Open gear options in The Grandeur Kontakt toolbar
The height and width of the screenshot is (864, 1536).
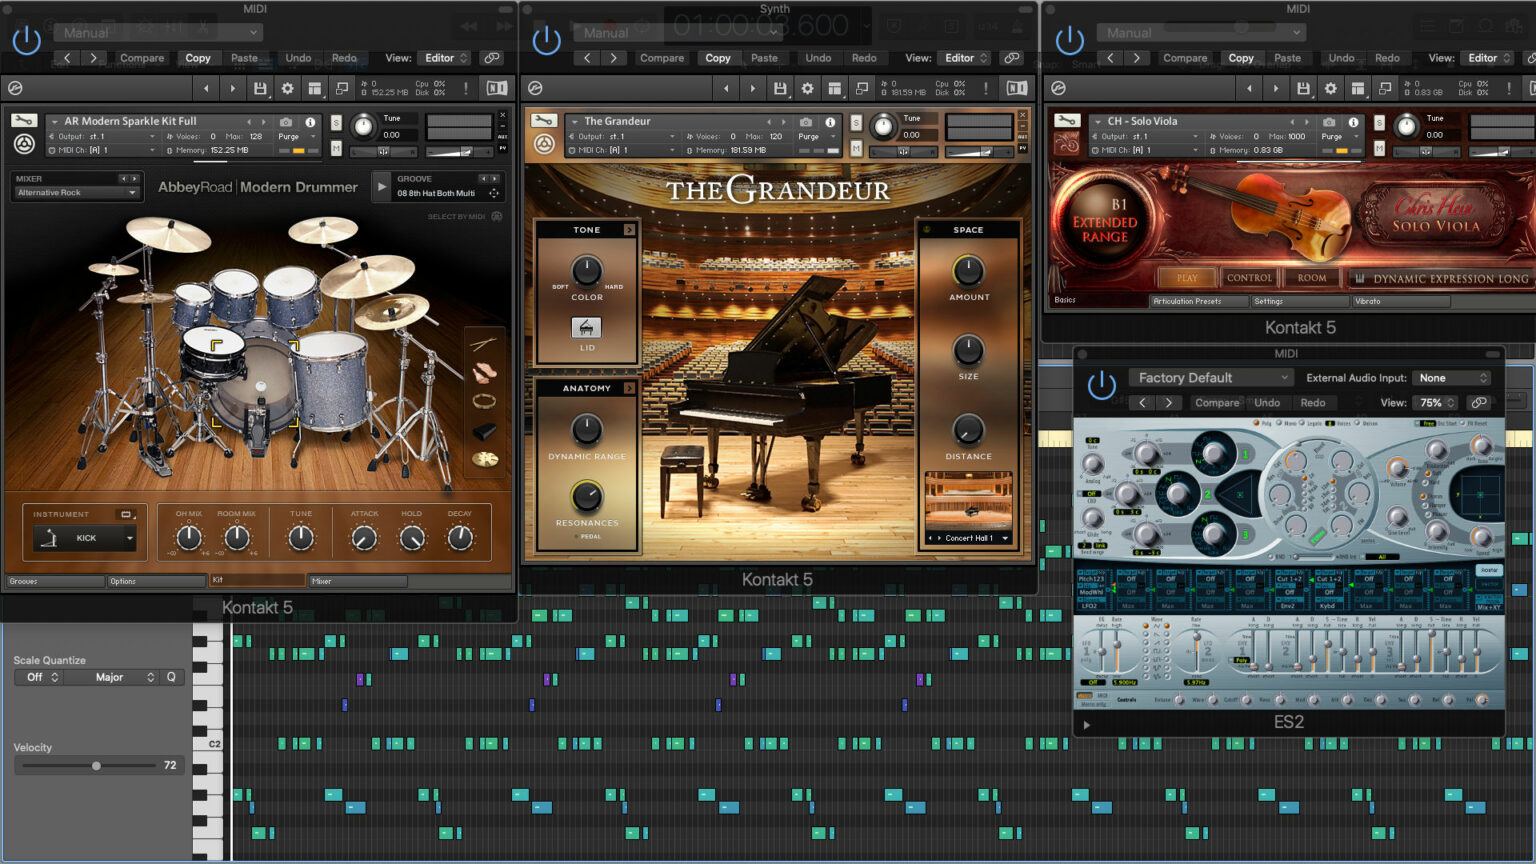(808, 88)
